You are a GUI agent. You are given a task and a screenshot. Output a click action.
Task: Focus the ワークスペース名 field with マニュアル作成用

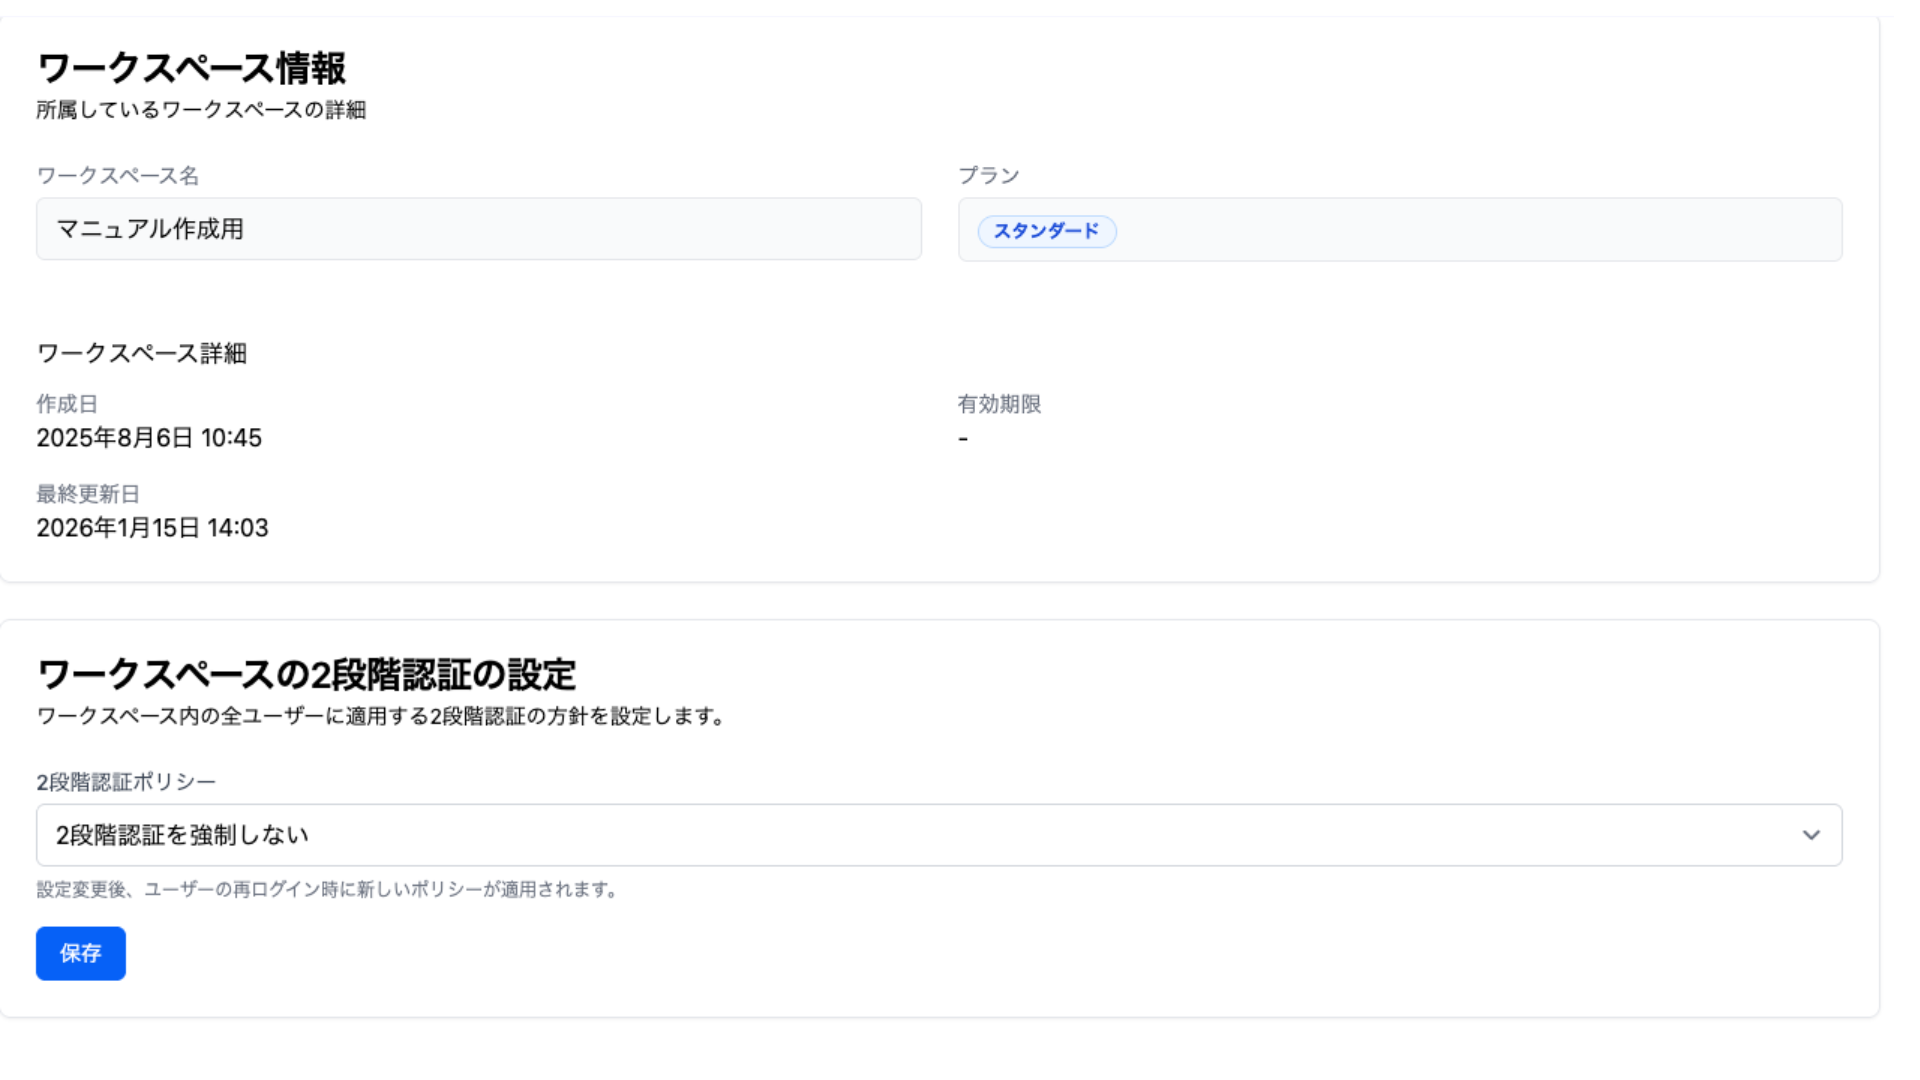pyautogui.click(x=478, y=229)
